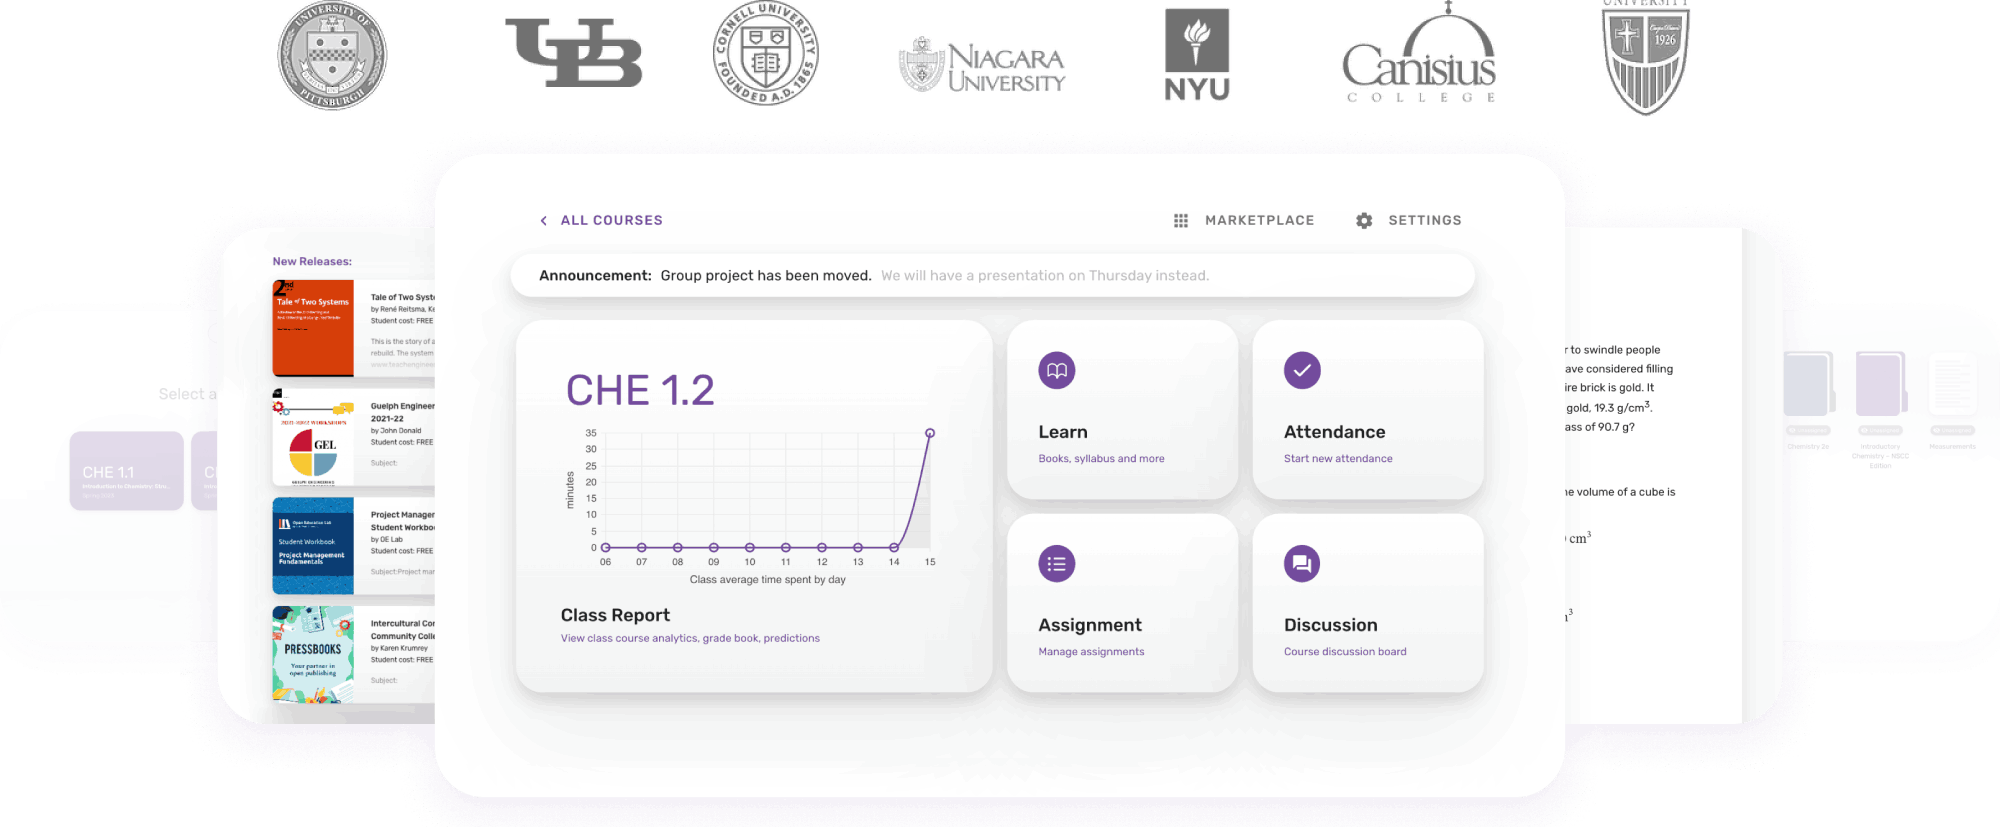The height and width of the screenshot is (827, 2000).
Task: Click the CHE 1.2 course title
Action: tap(640, 391)
